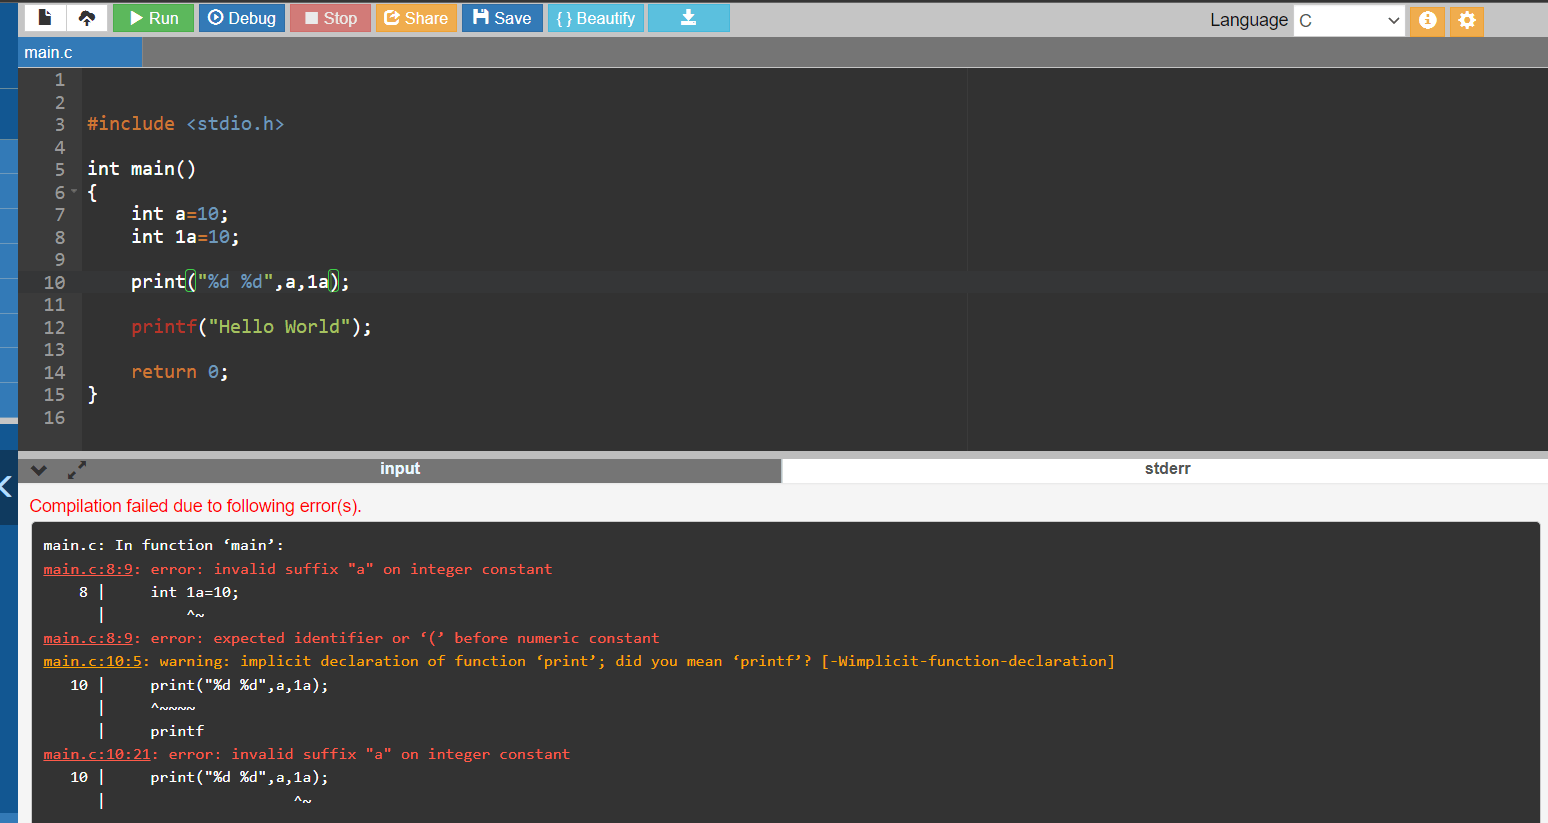Click the 'int a=10;' code line
The image size is (1548, 823).
coord(180,214)
